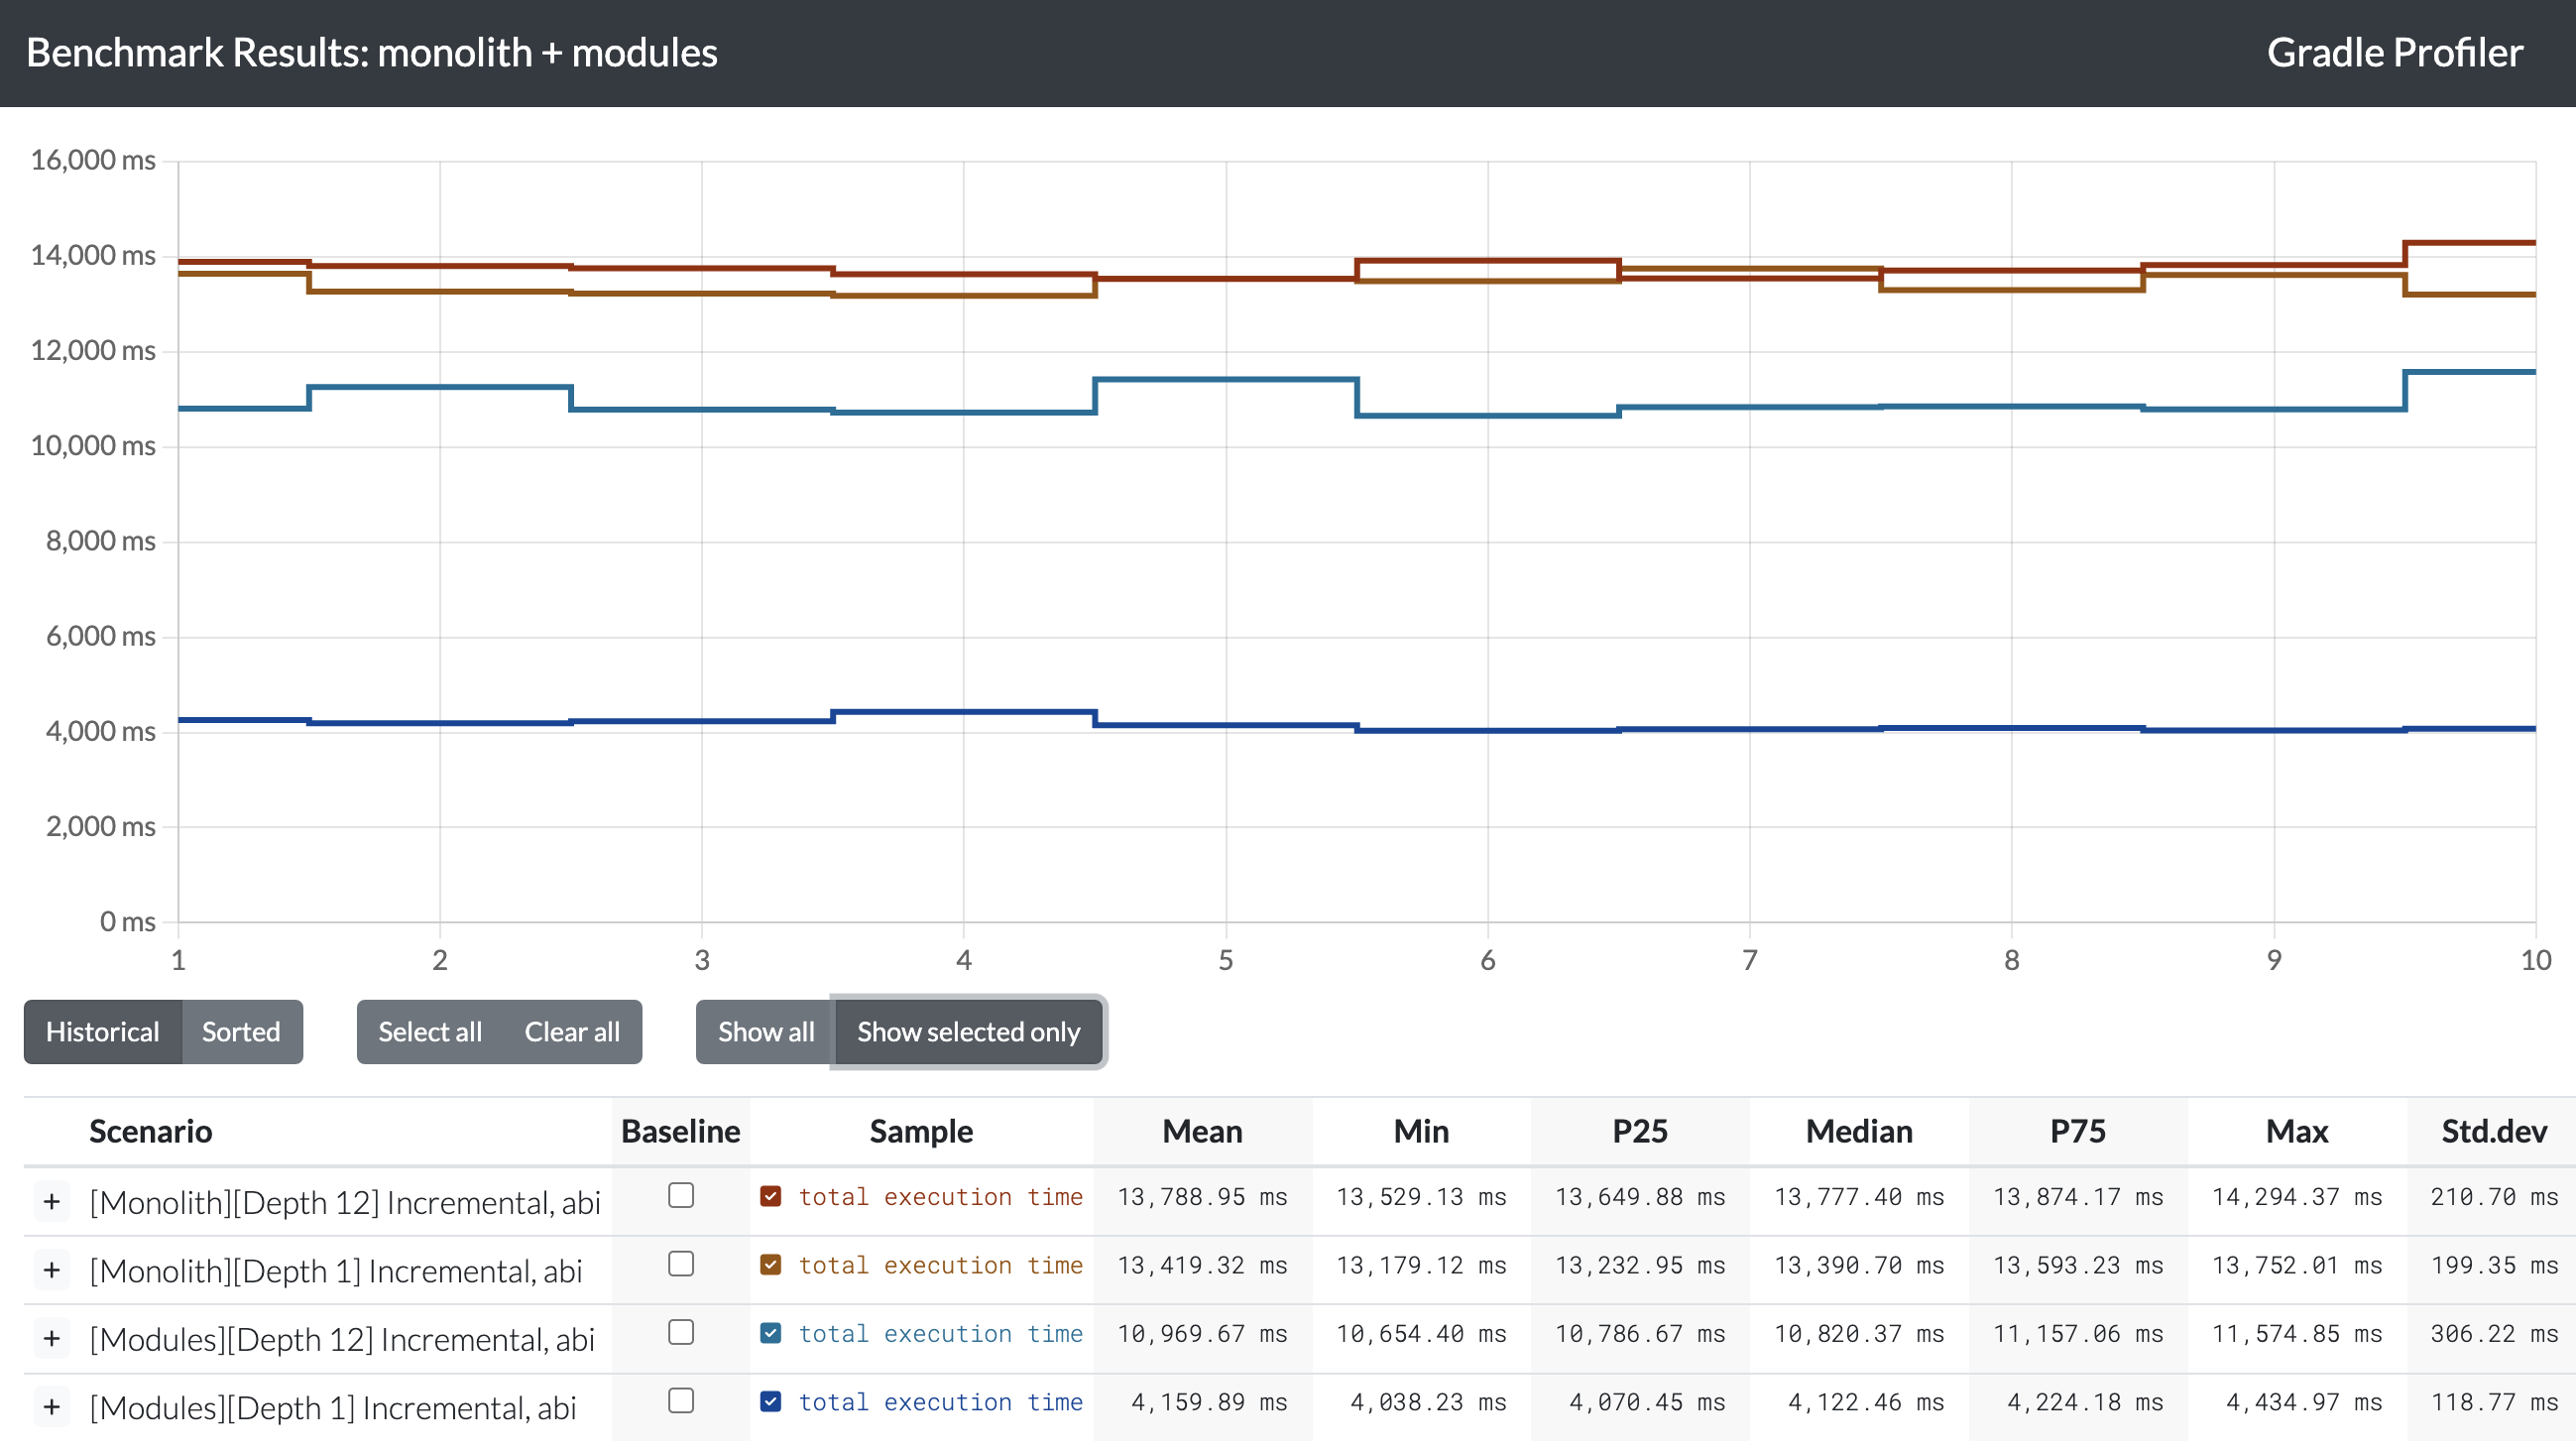
Task: Click the Select all button
Action: point(429,1032)
